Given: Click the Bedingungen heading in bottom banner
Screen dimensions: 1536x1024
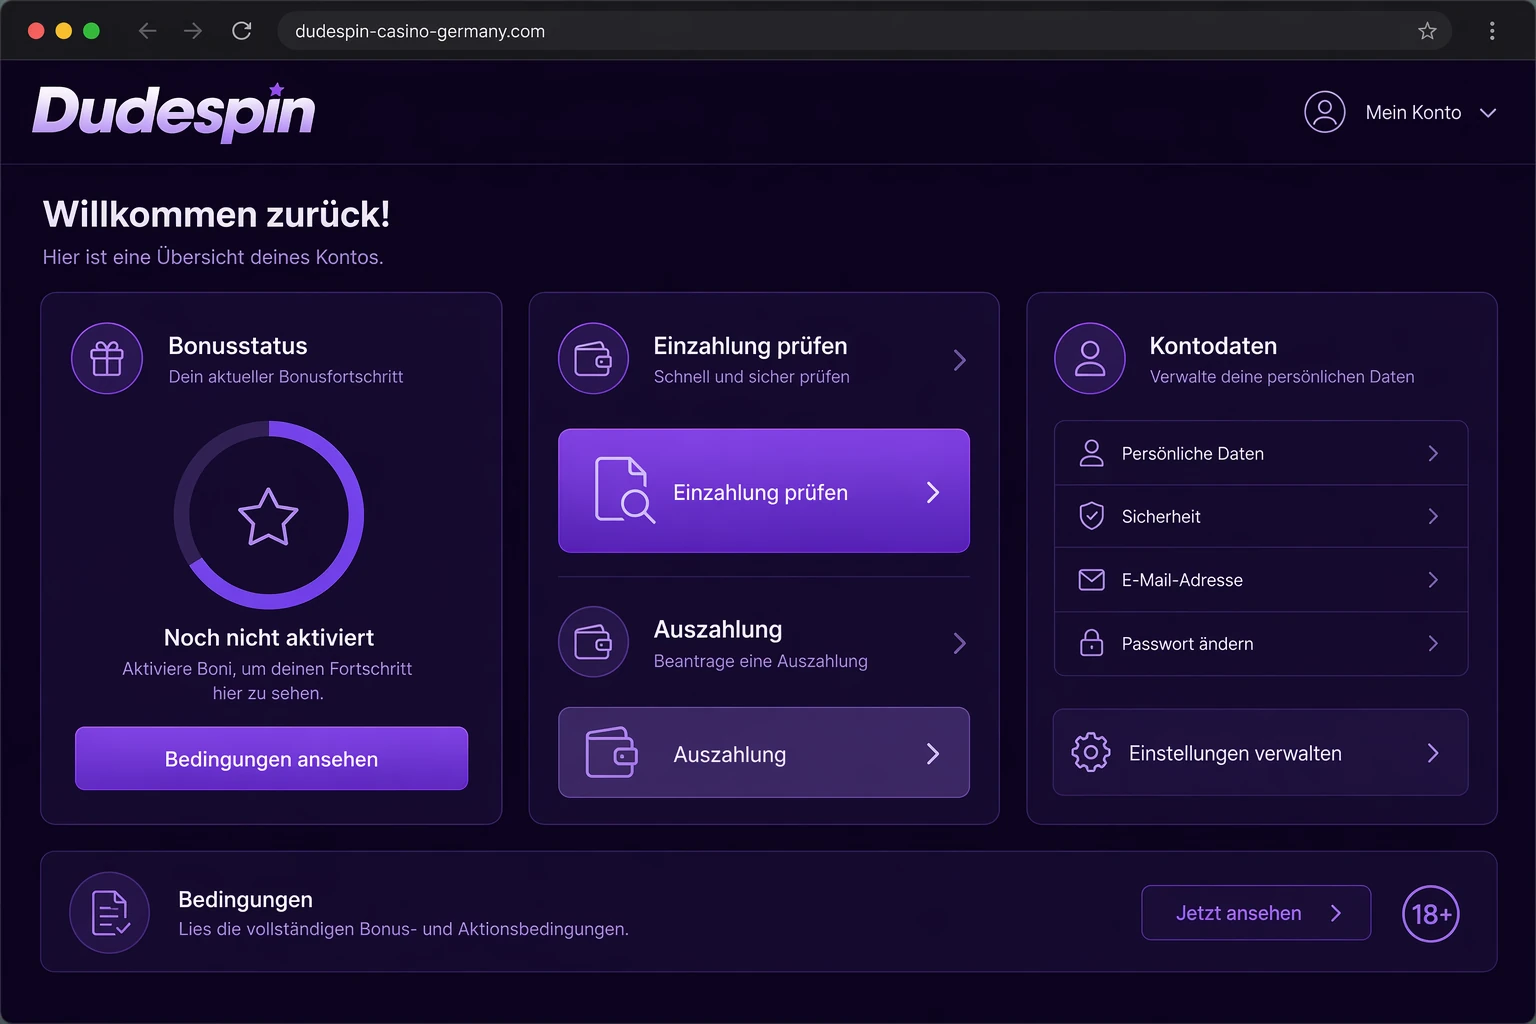Looking at the screenshot, I should 245,899.
